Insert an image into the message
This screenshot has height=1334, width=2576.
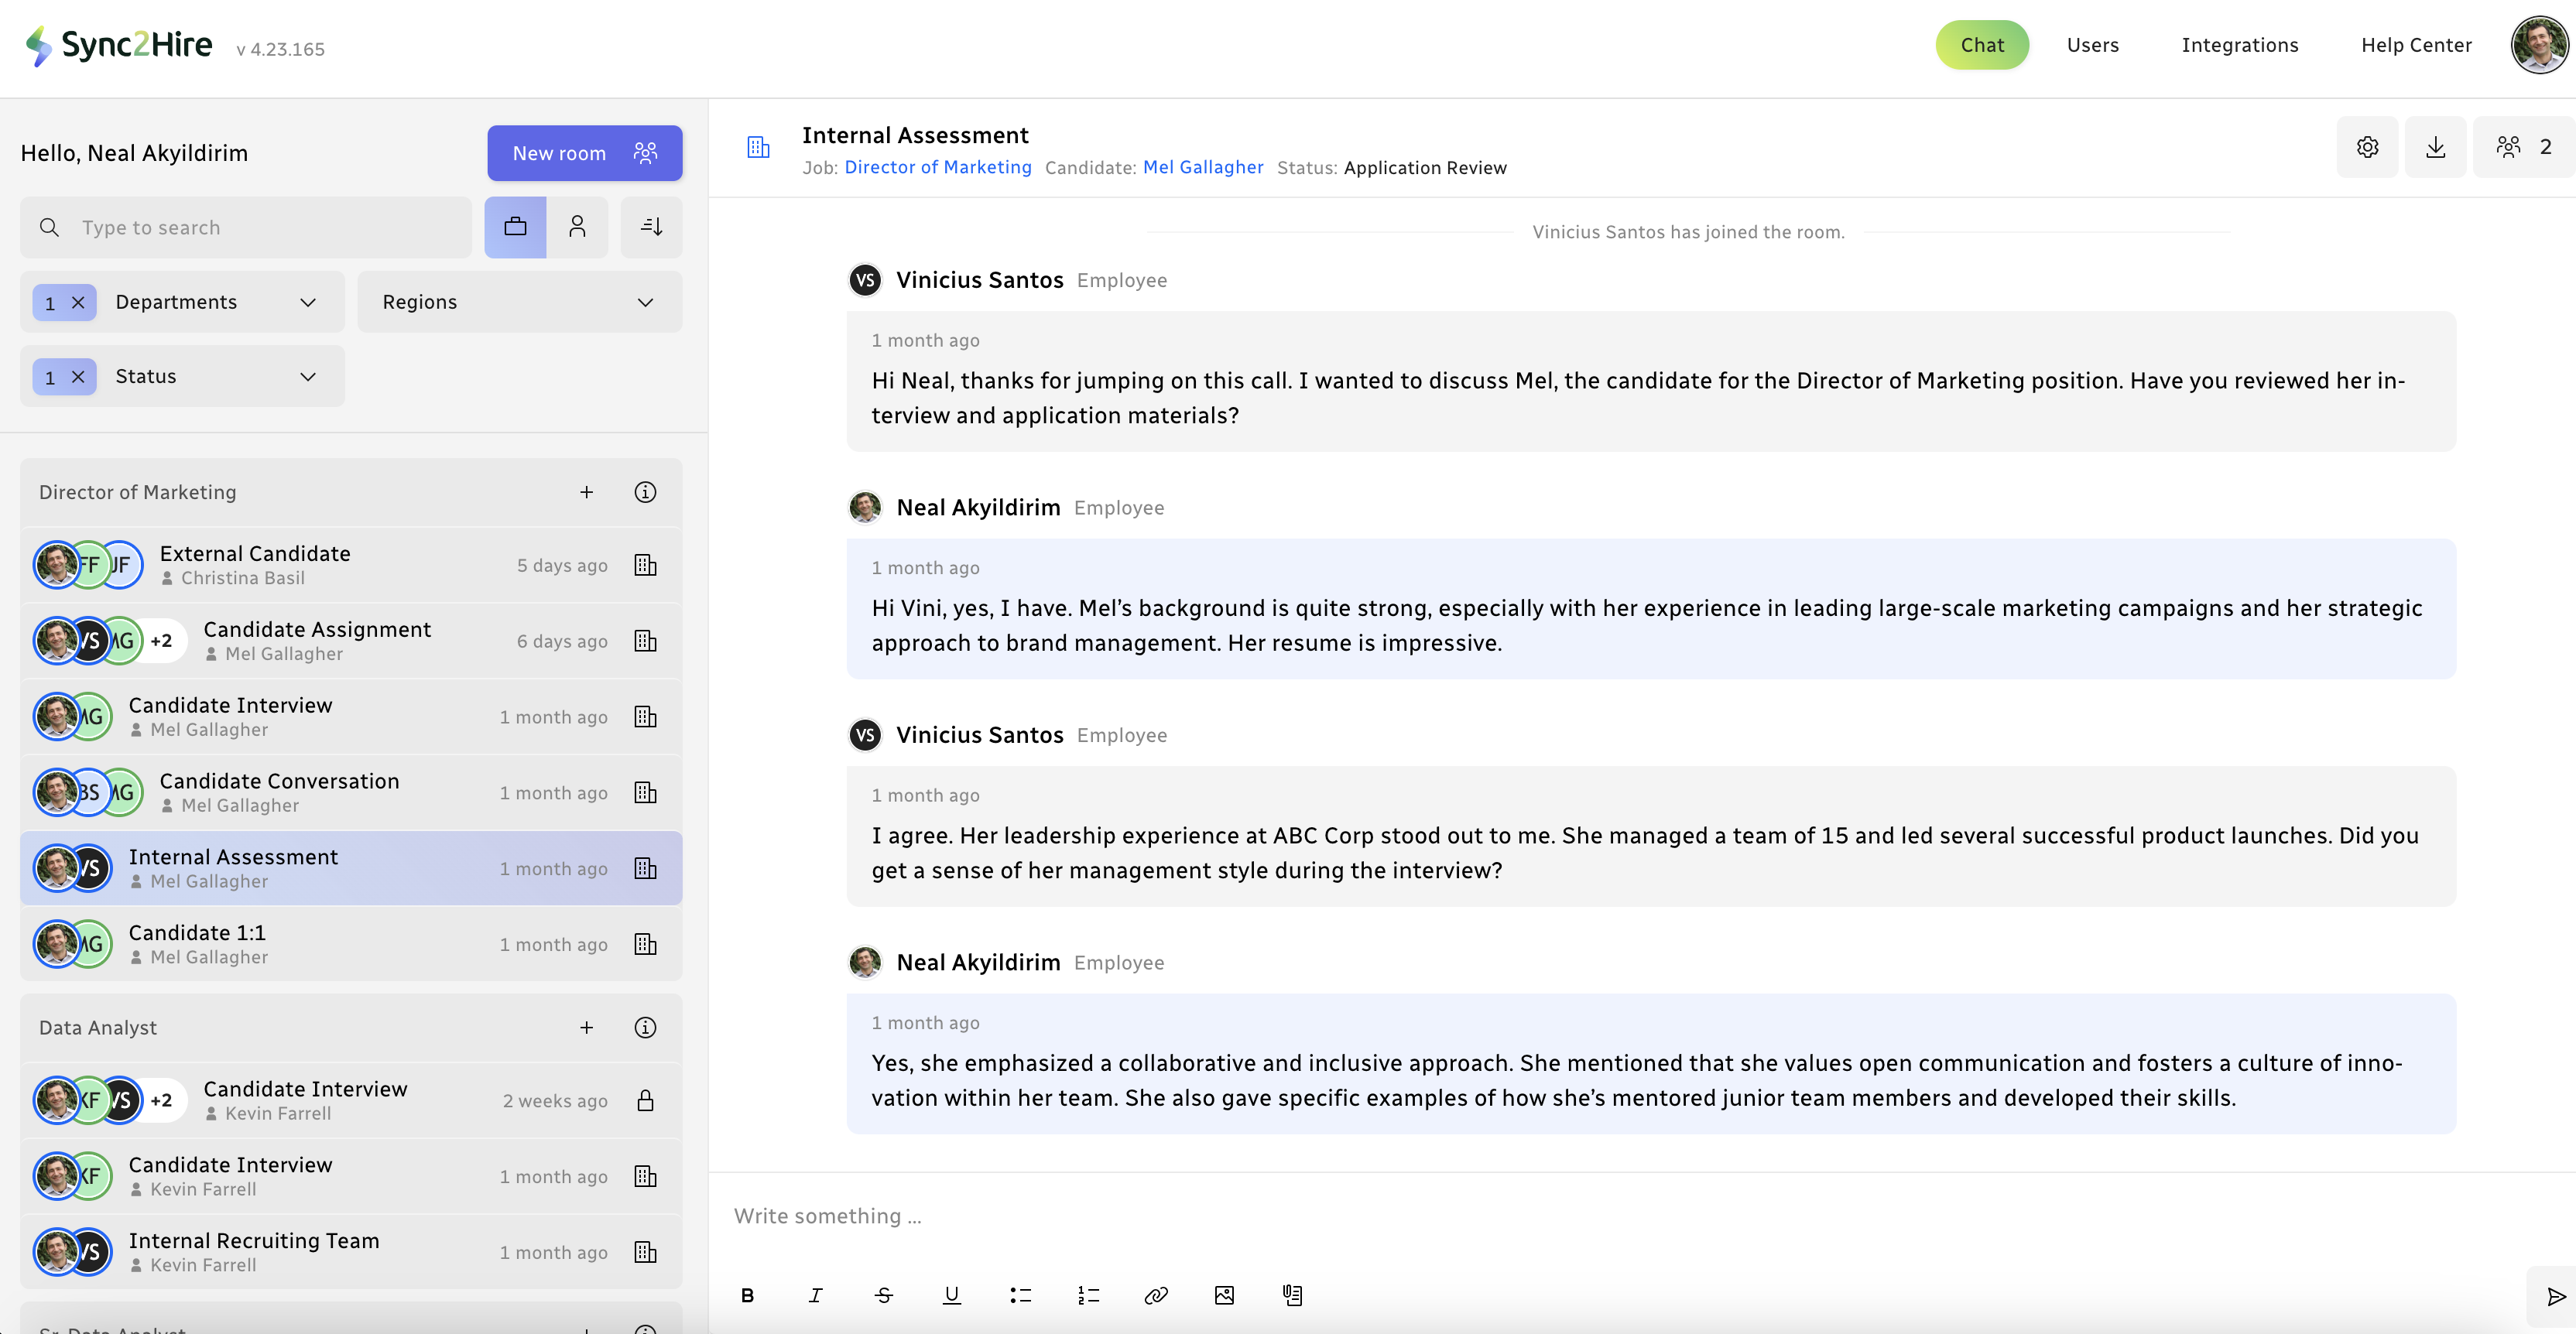click(1224, 1295)
